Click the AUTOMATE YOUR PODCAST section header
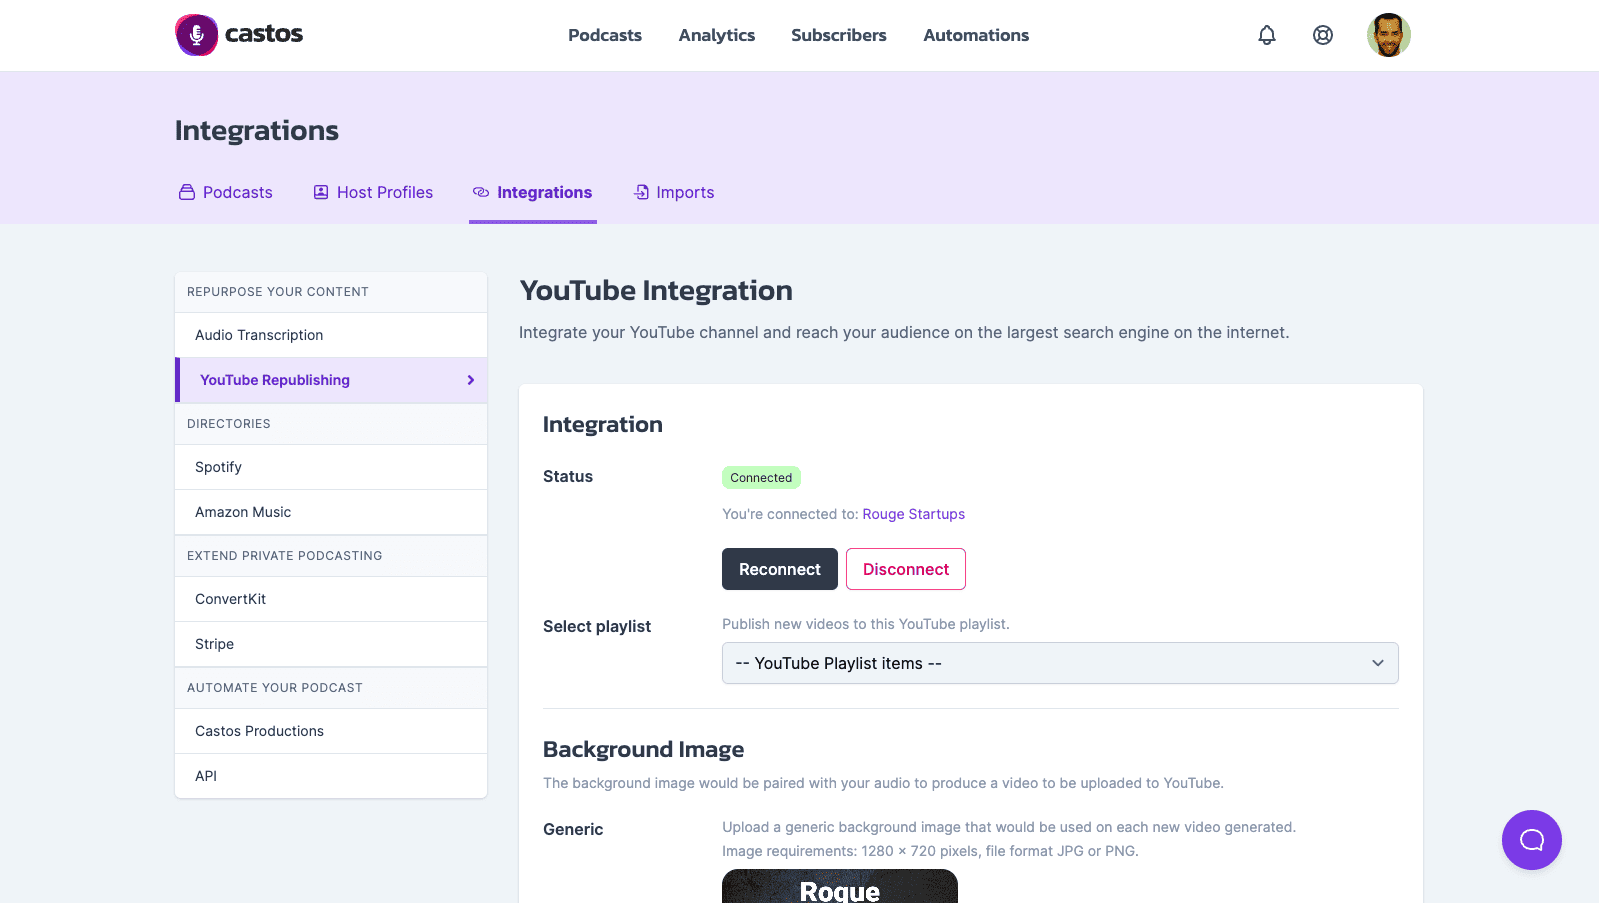The height and width of the screenshot is (903, 1599). (275, 688)
